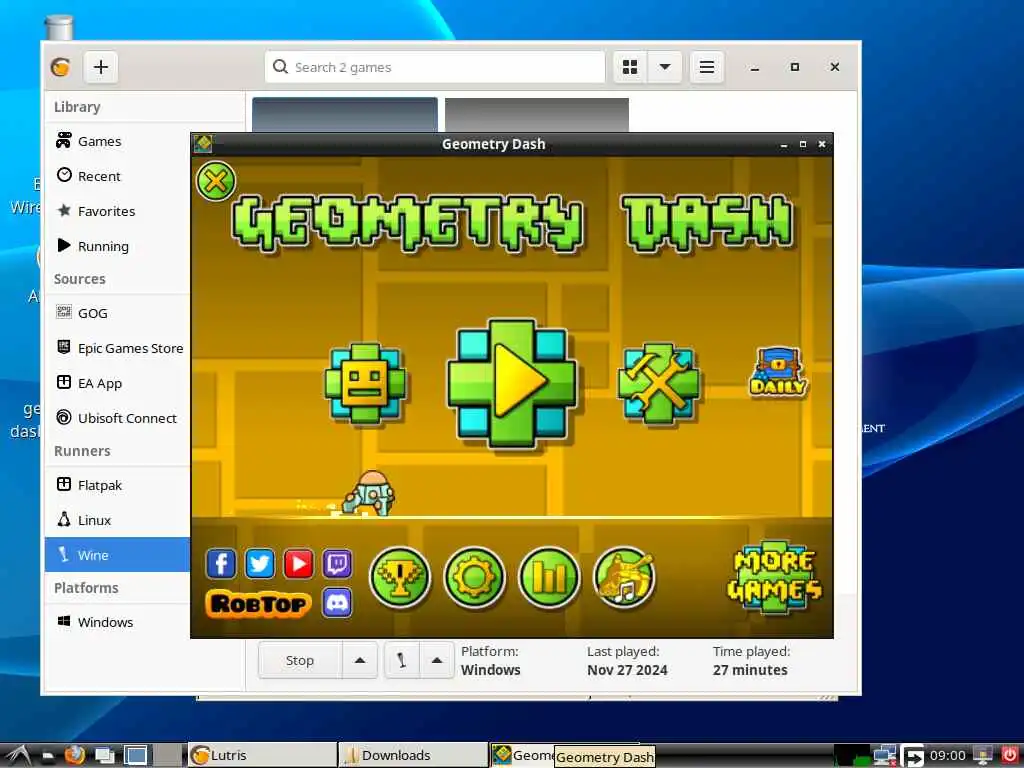Viewport: 1024px width, 768px height.
Task: Select Epic Games Store source
Action: point(118,348)
